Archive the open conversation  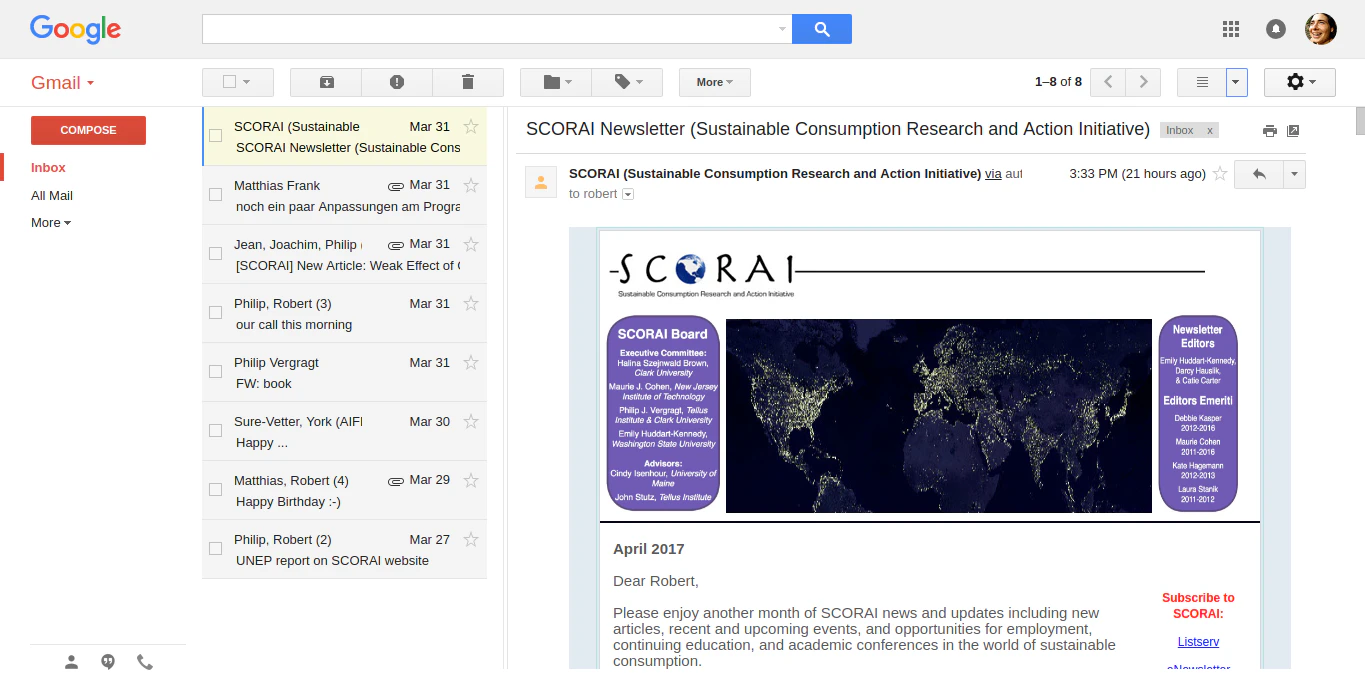point(325,82)
